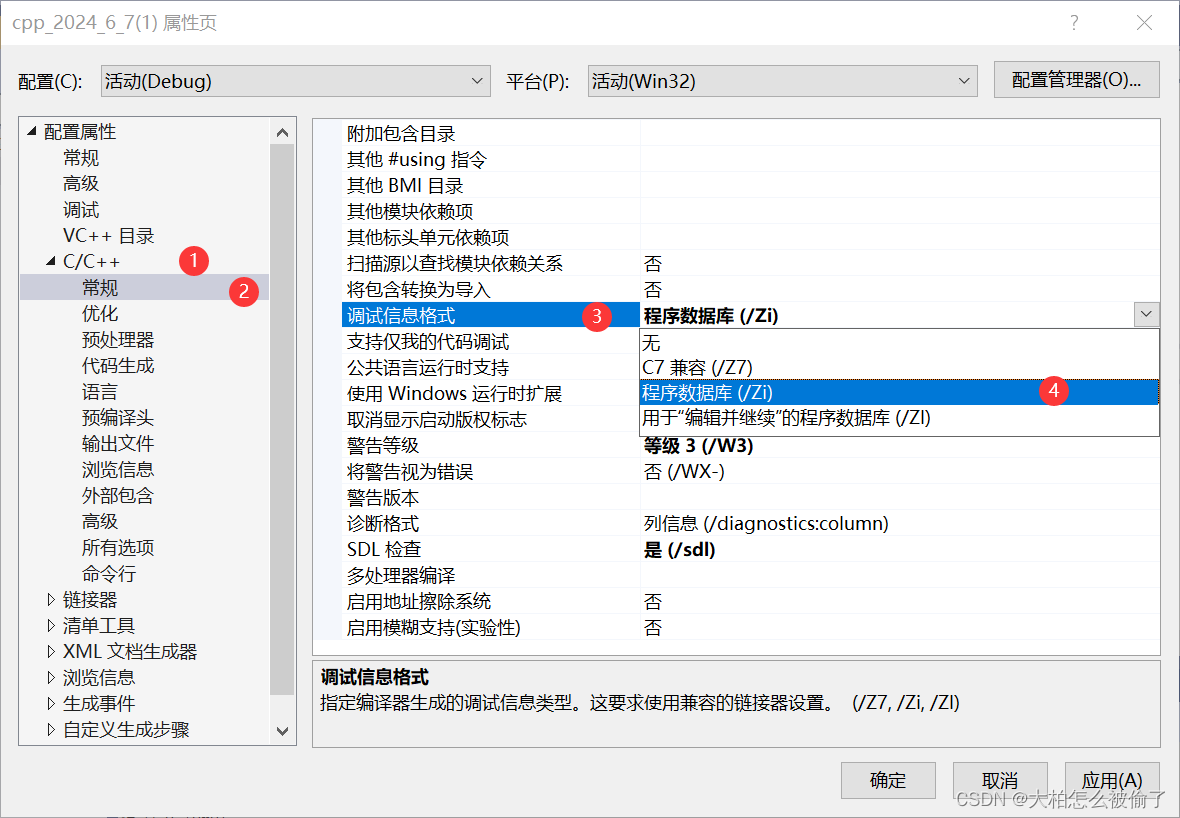Click the 是 (/sdl) value

pyautogui.click(x=680, y=549)
